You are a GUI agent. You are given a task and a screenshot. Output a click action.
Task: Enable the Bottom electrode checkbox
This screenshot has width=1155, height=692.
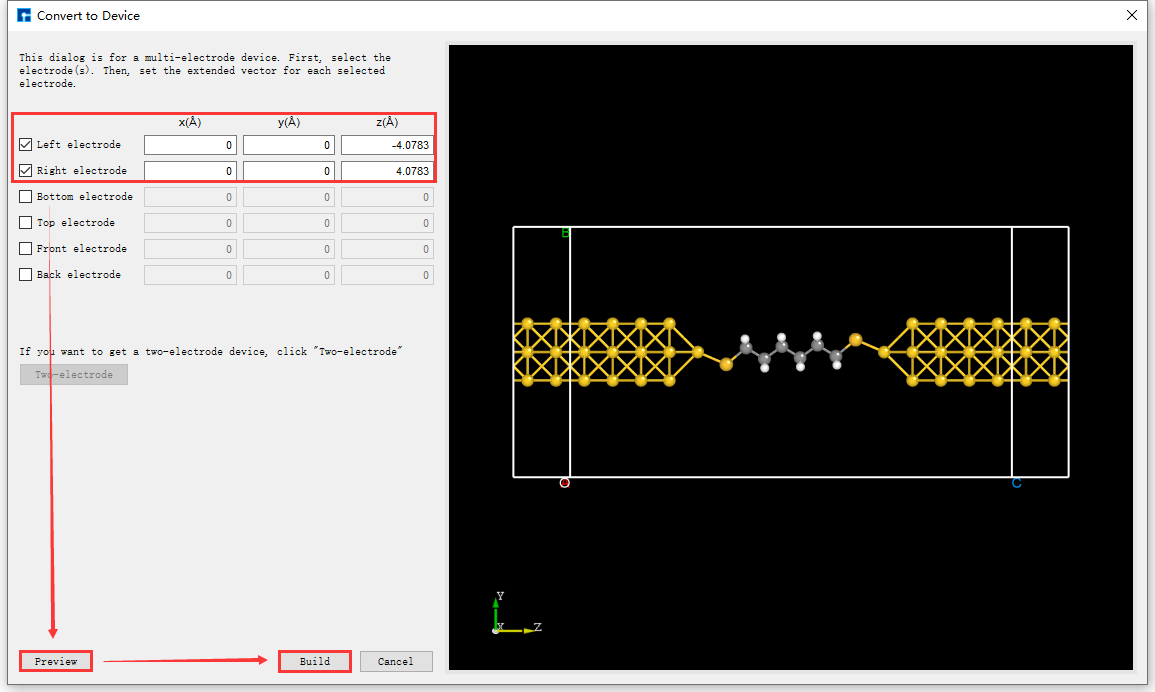(x=25, y=196)
